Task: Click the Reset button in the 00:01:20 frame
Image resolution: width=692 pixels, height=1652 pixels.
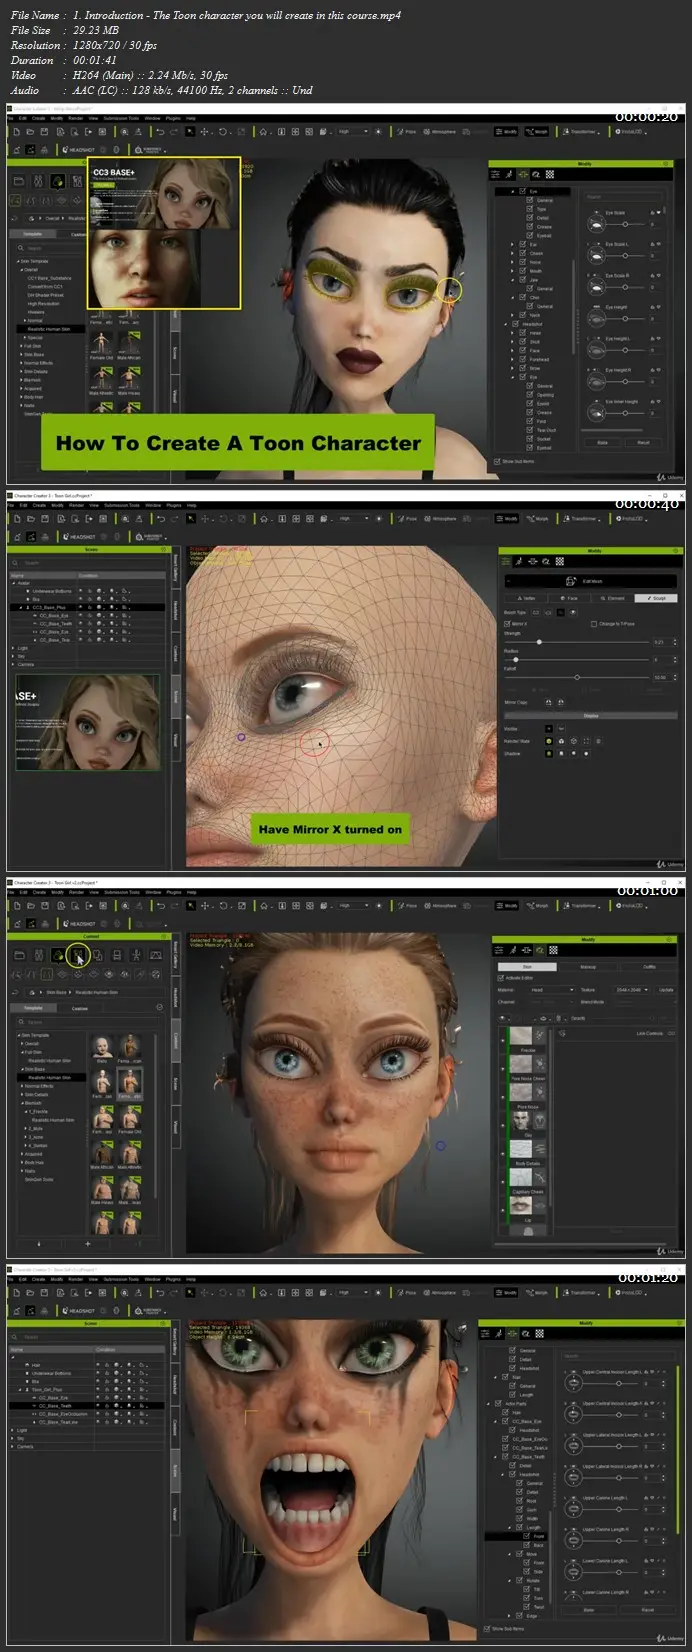Action: [x=648, y=1610]
